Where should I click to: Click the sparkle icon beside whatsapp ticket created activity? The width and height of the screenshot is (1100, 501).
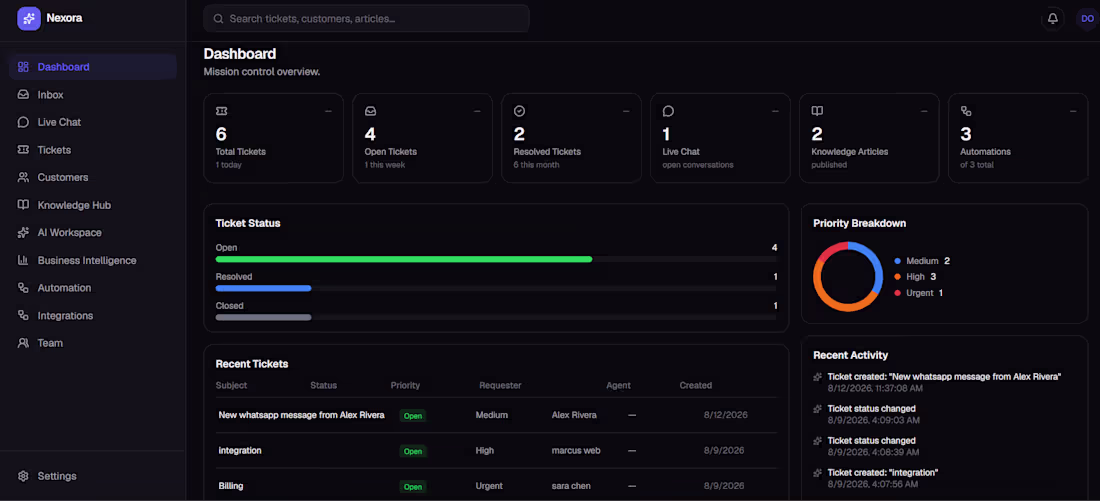pyautogui.click(x=817, y=377)
